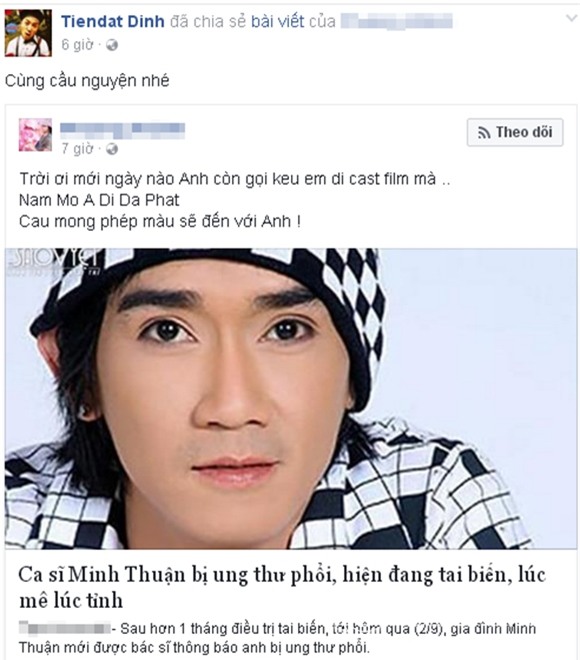
Task: Click the shared post text 'Nam Mo A Di Da Phat'
Action: tap(99, 200)
